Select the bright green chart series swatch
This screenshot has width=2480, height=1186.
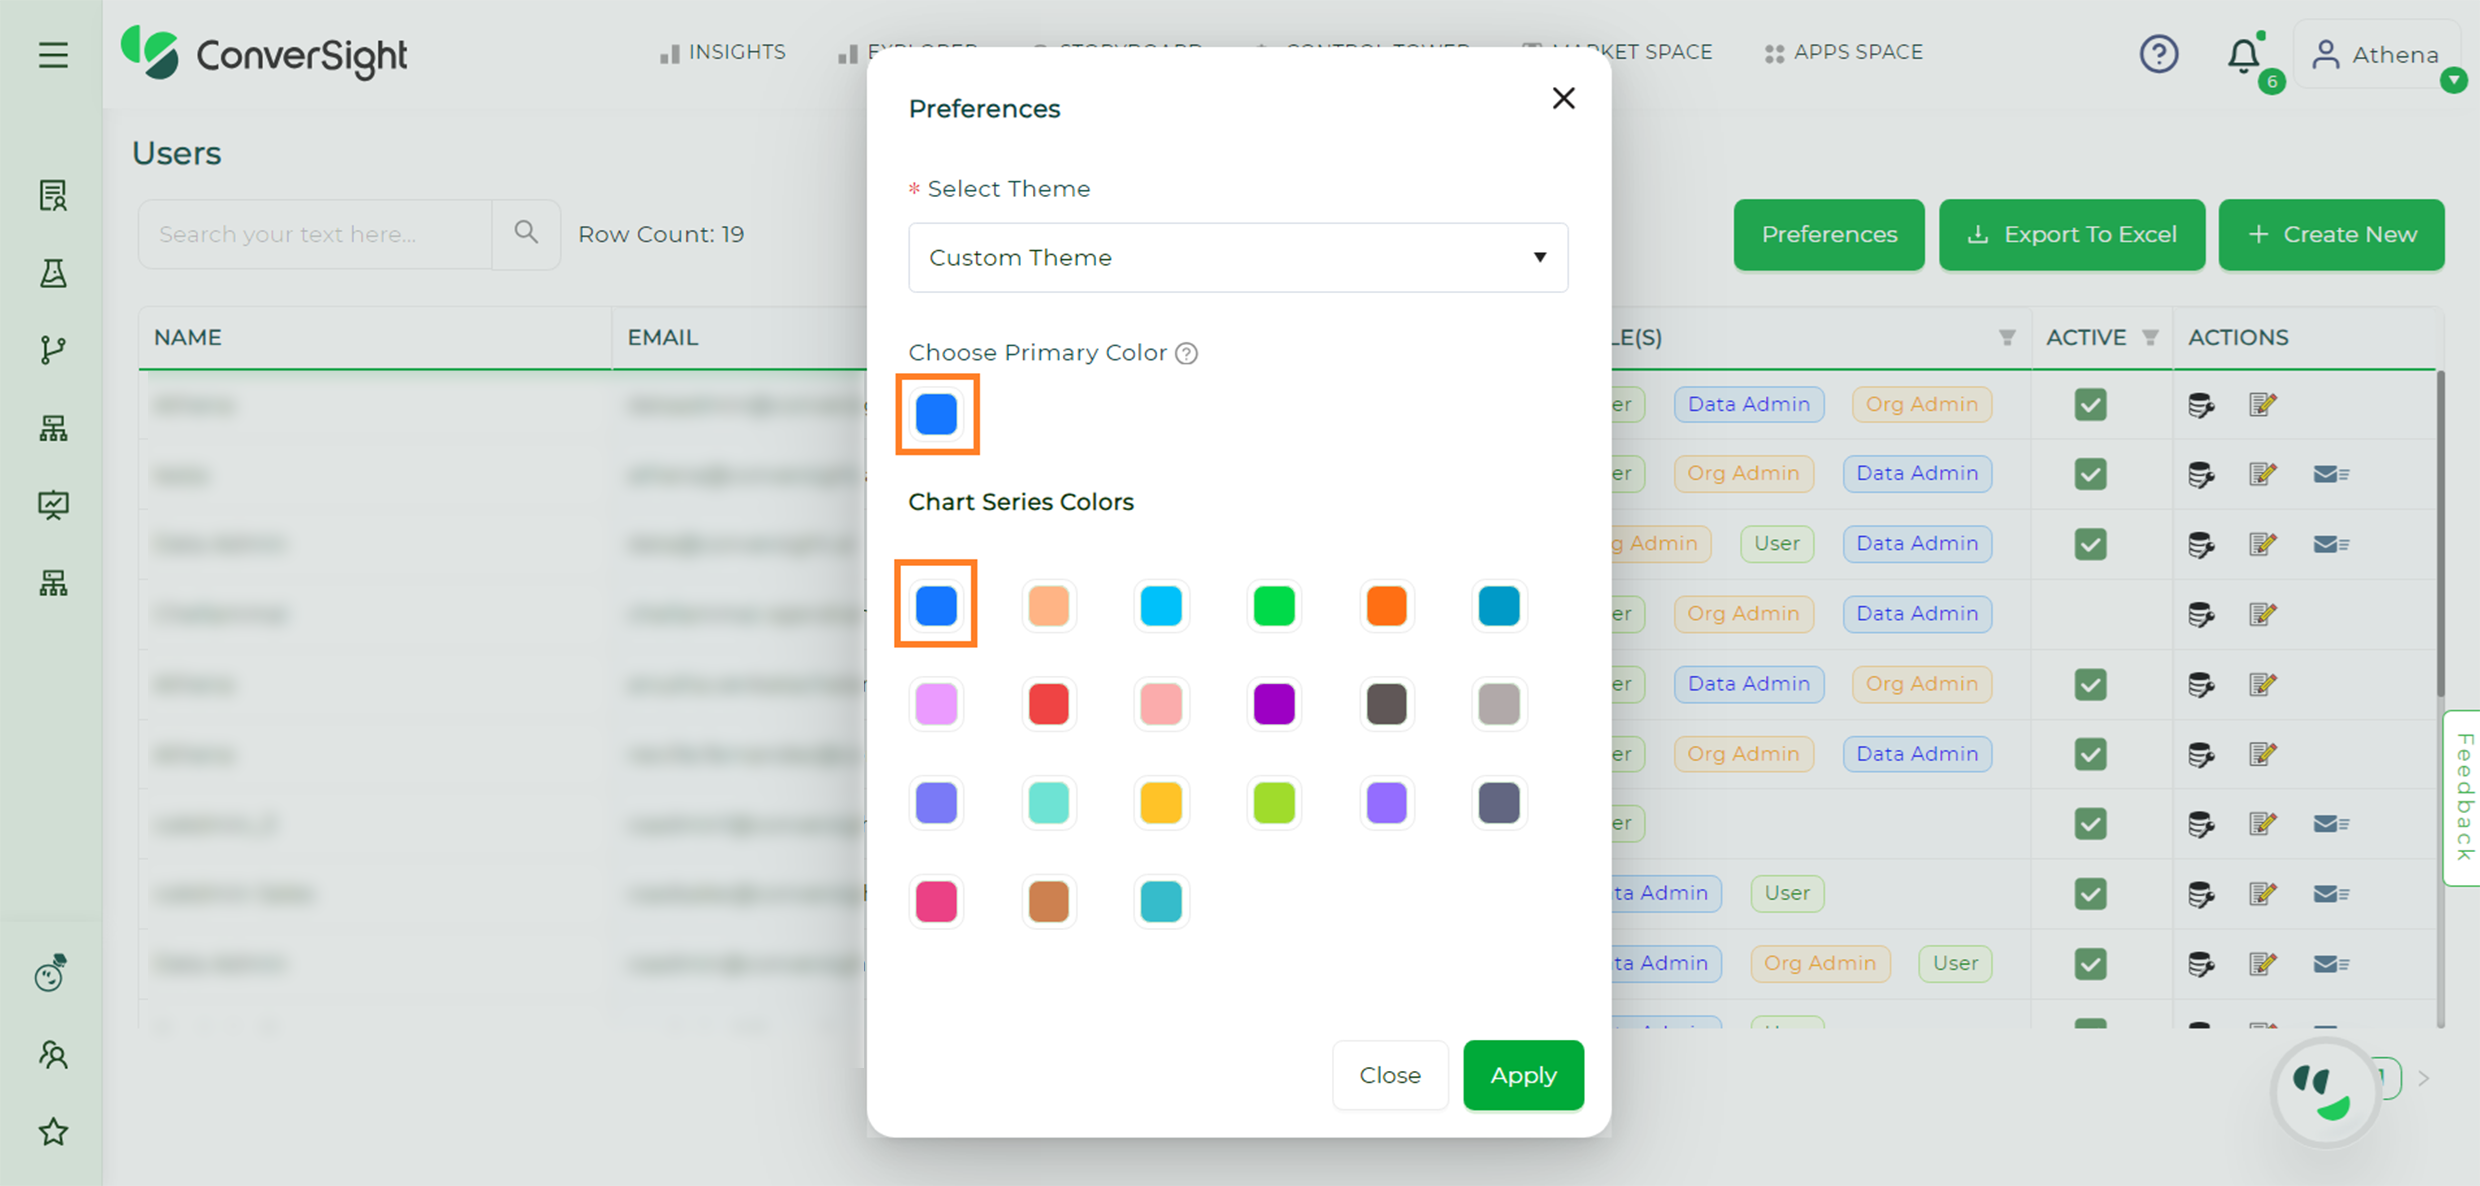tap(1274, 605)
